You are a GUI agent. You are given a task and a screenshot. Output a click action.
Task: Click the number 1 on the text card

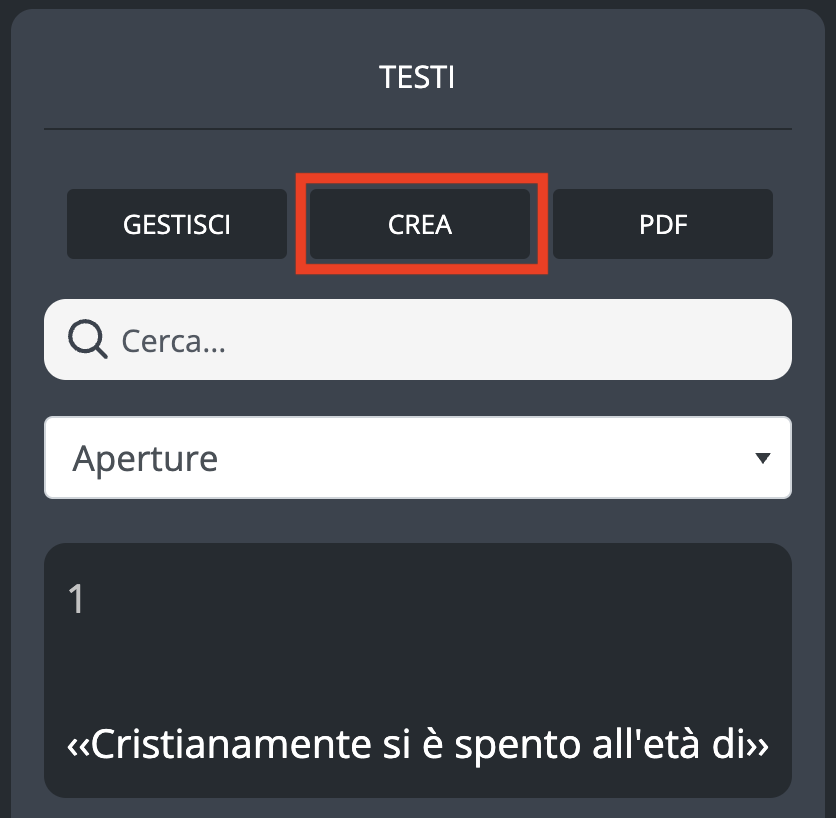(77, 600)
